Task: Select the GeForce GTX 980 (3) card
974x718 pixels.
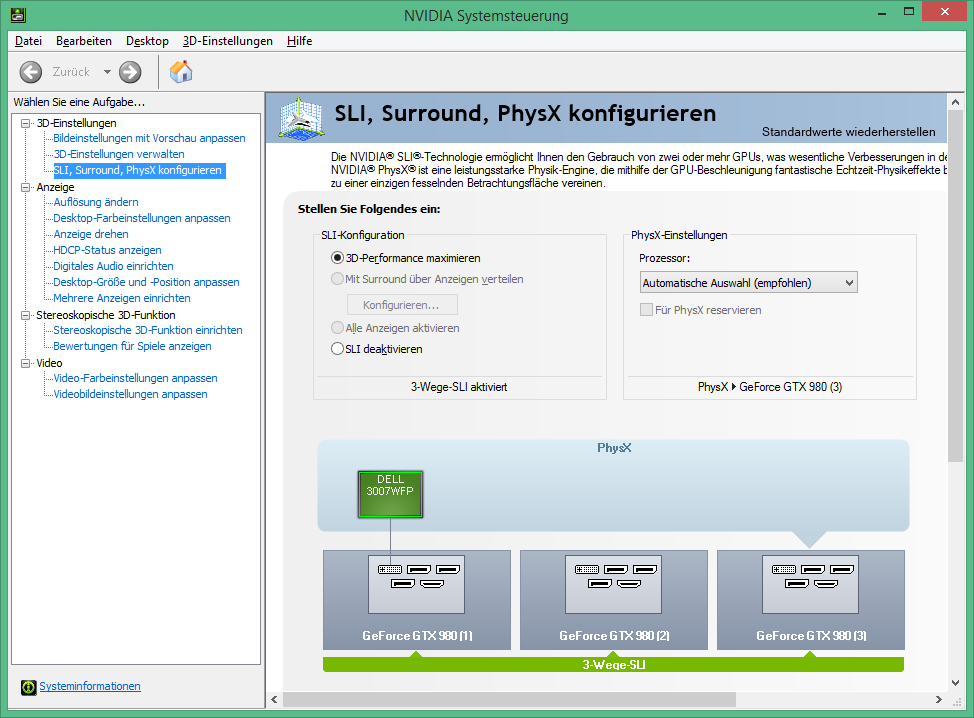Action: [x=811, y=599]
